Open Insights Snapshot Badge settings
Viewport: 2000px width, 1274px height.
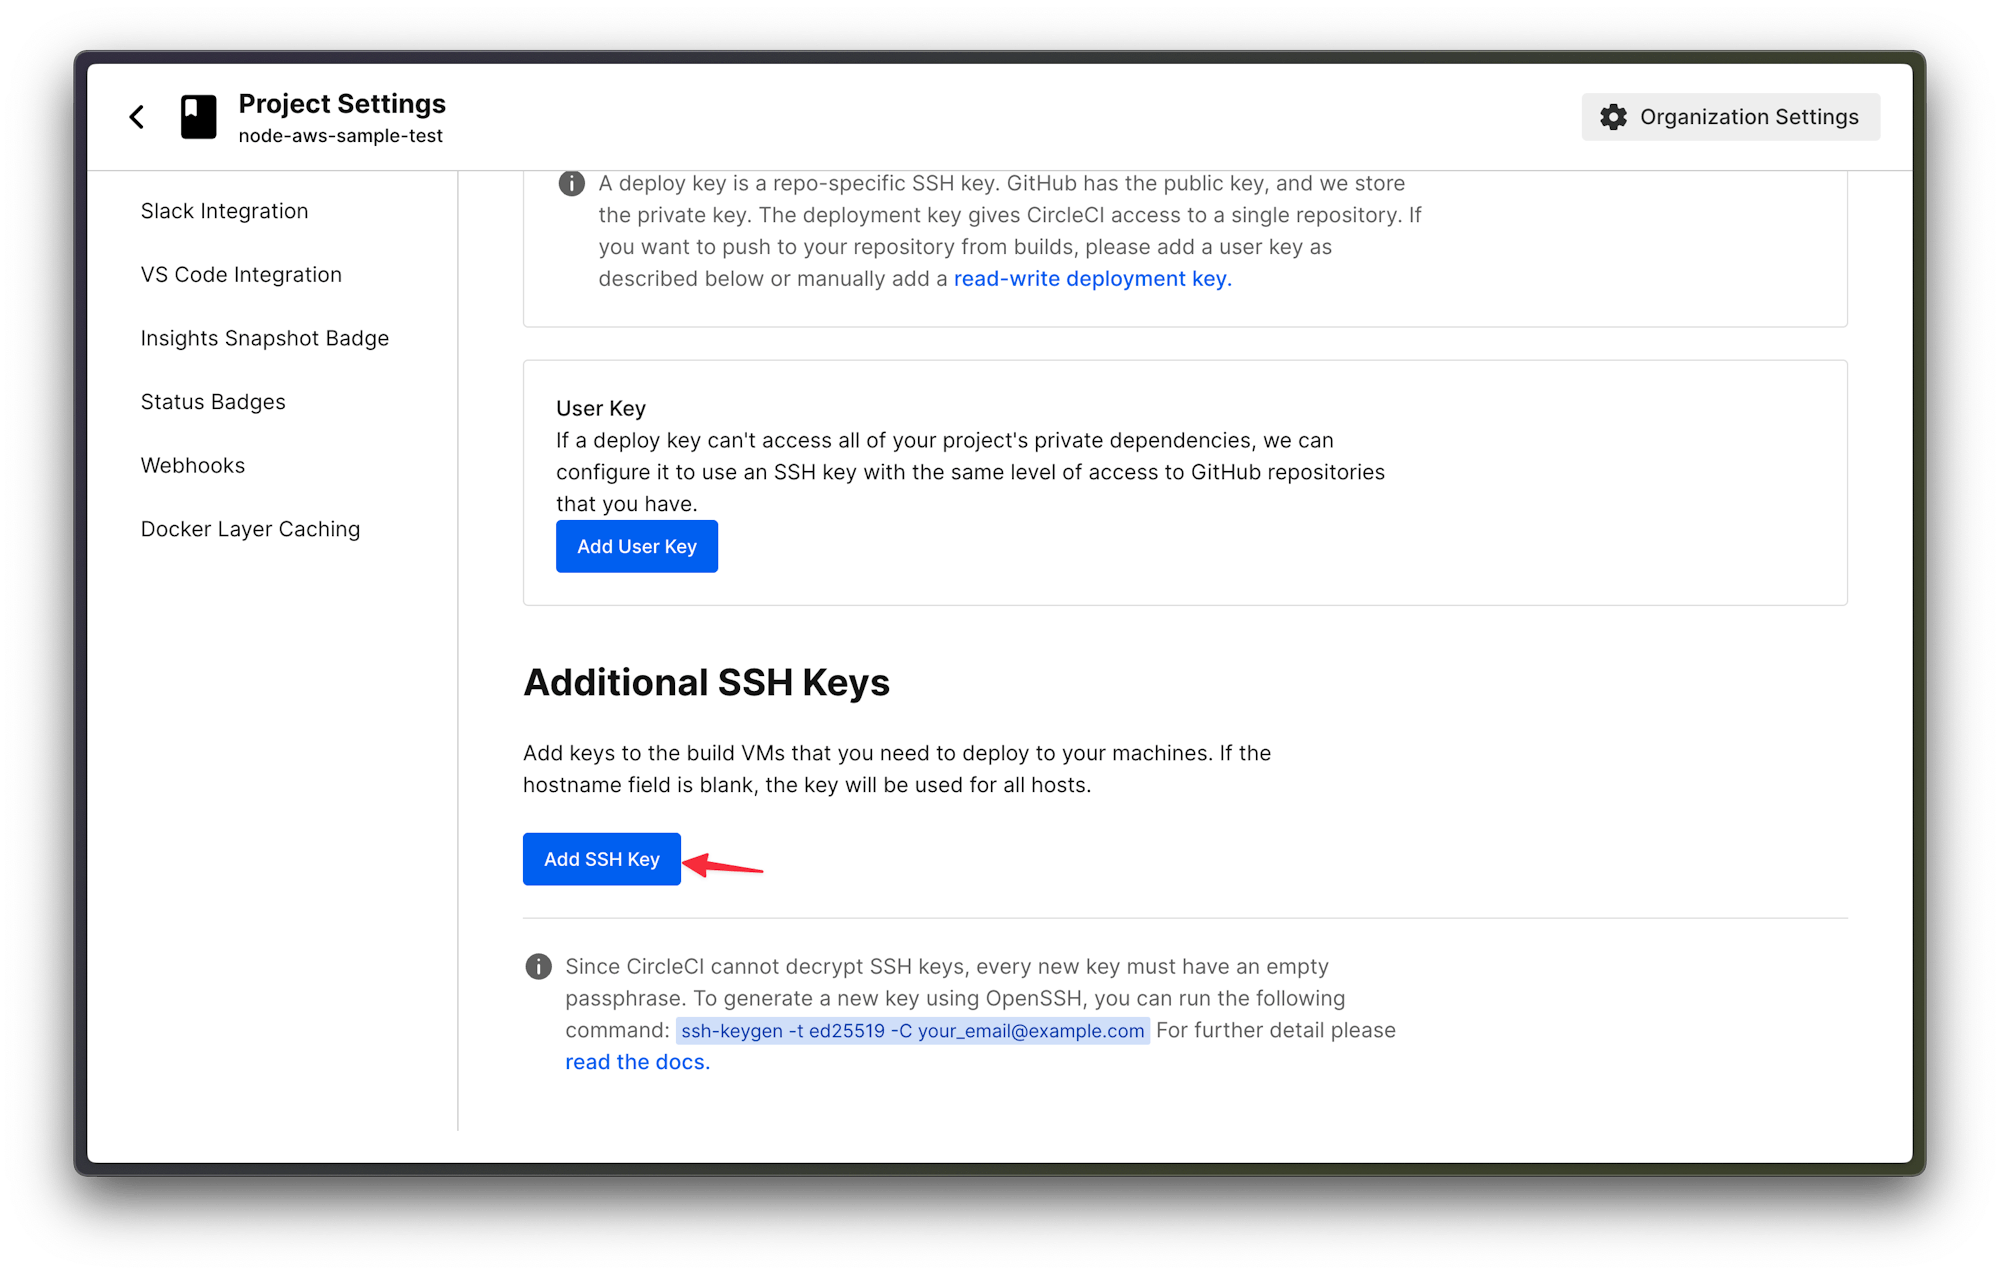[x=265, y=338]
